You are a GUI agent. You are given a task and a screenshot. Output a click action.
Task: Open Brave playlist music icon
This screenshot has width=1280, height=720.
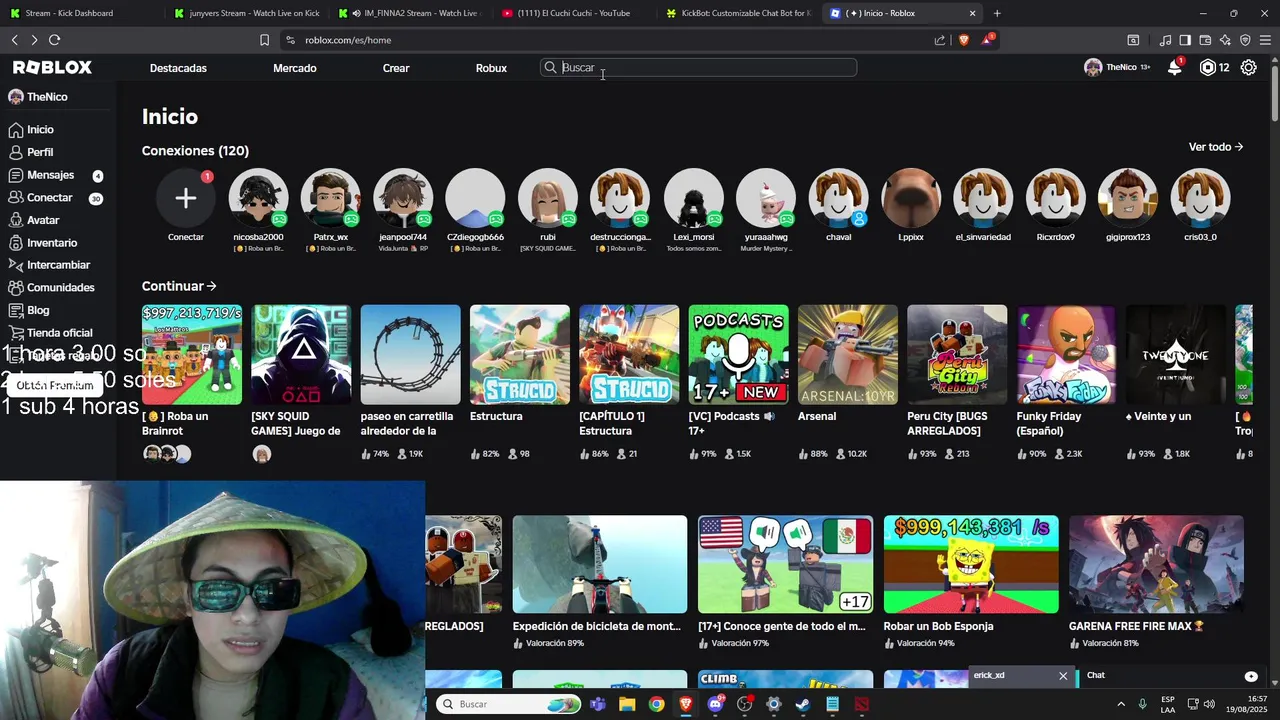point(1166,40)
